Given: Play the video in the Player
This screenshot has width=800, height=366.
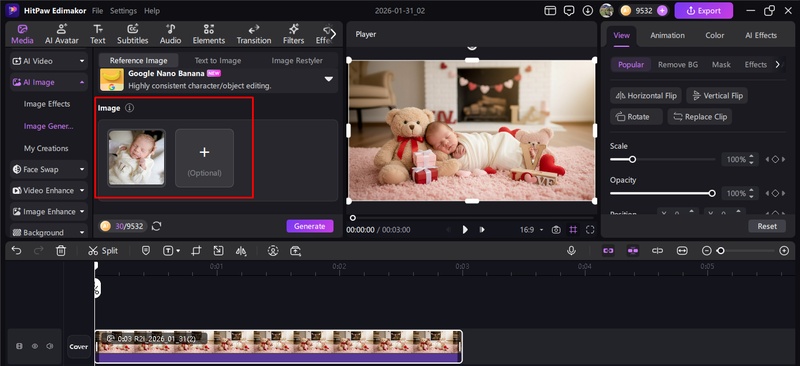Looking at the screenshot, I should 465,230.
